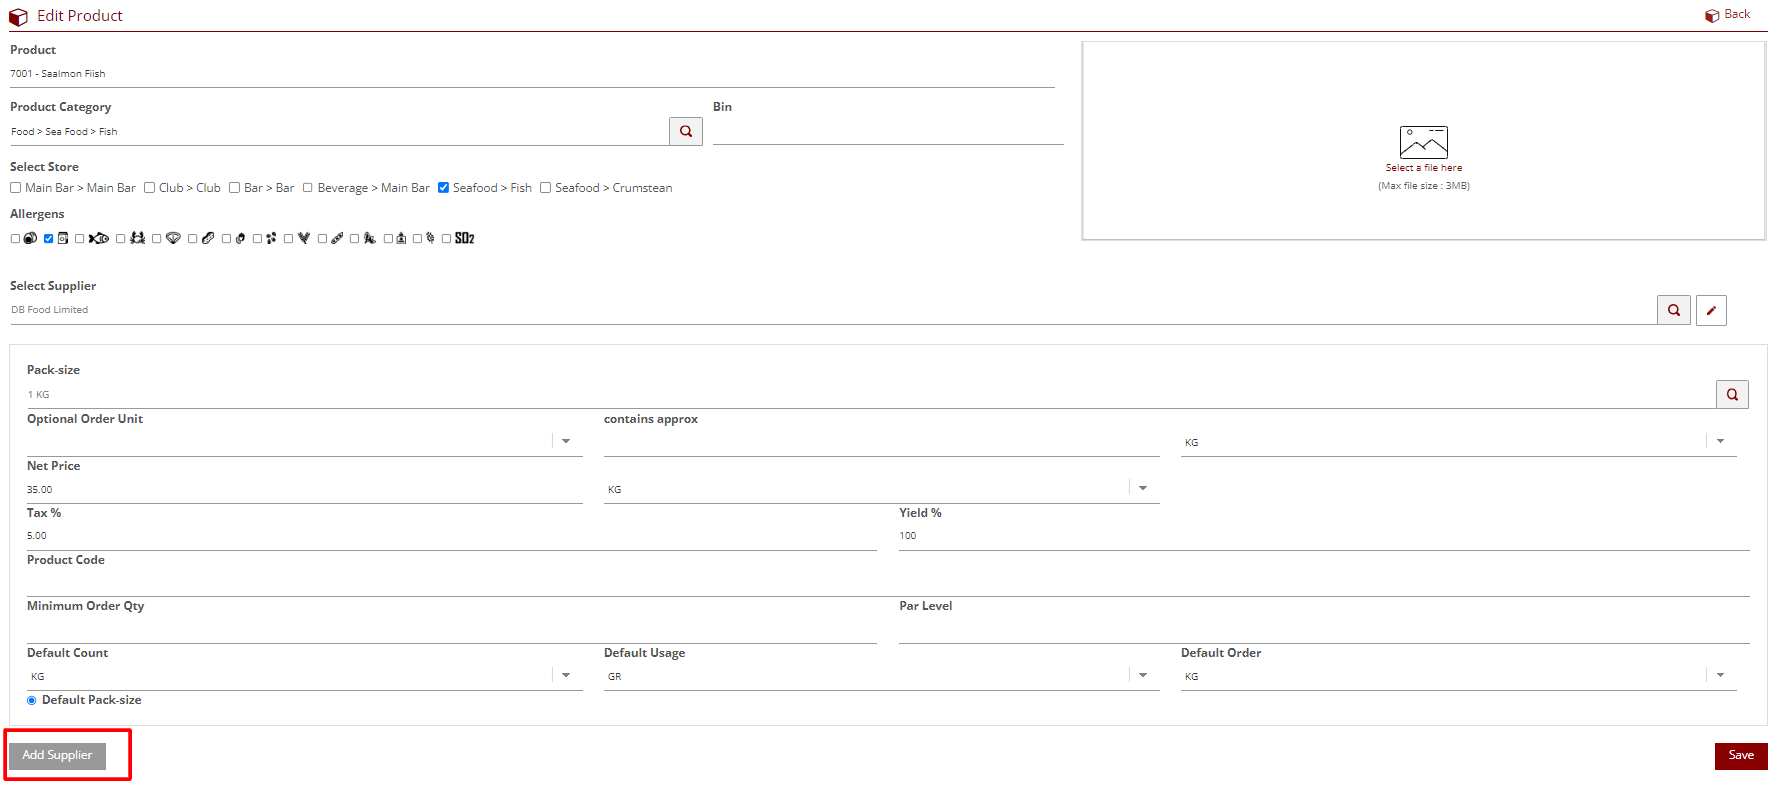Click the peanut allergen icon
1776x792 pixels.
click(208, 238)
